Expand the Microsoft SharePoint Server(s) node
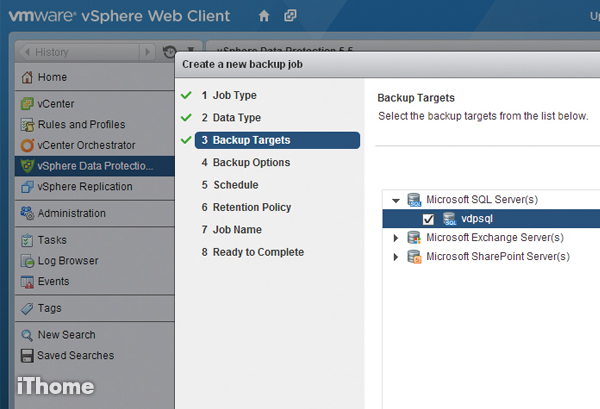The width and height of the screenshot is (600, 409). pos(396,257)
